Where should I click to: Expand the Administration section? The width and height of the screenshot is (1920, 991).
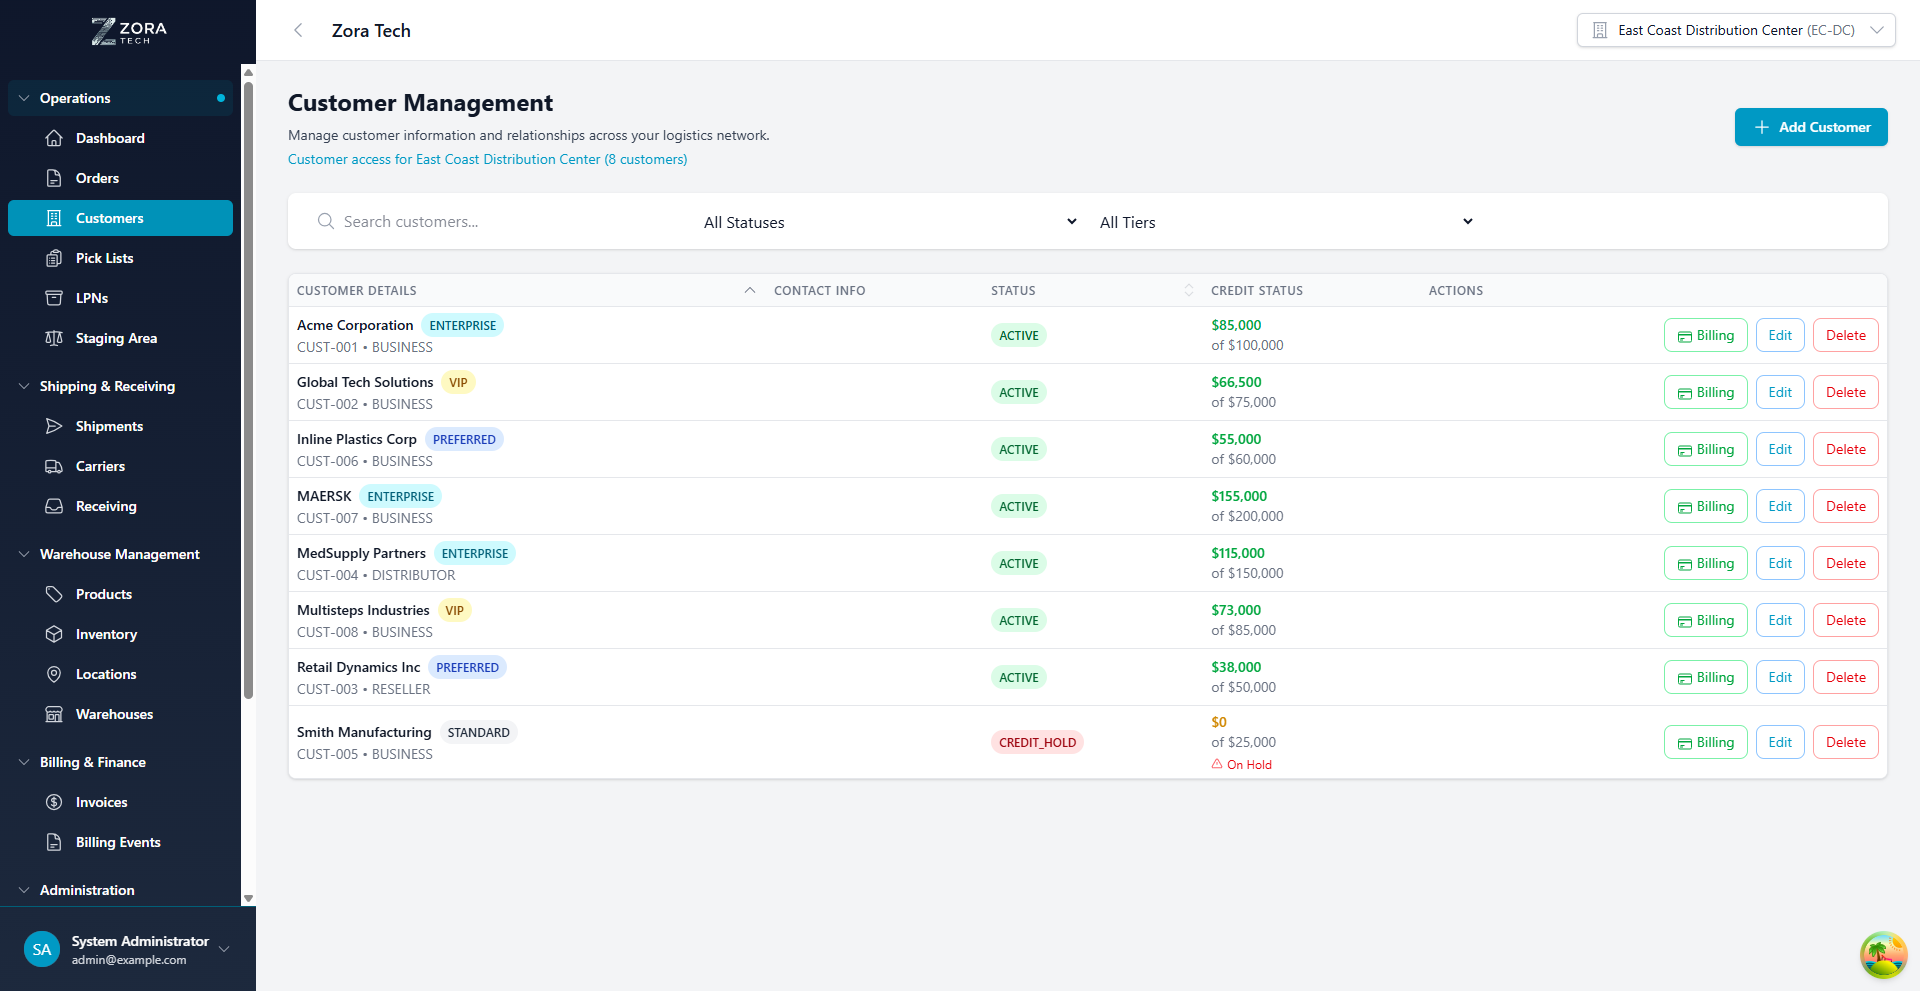pyautogui.click(x=87, y=890)
